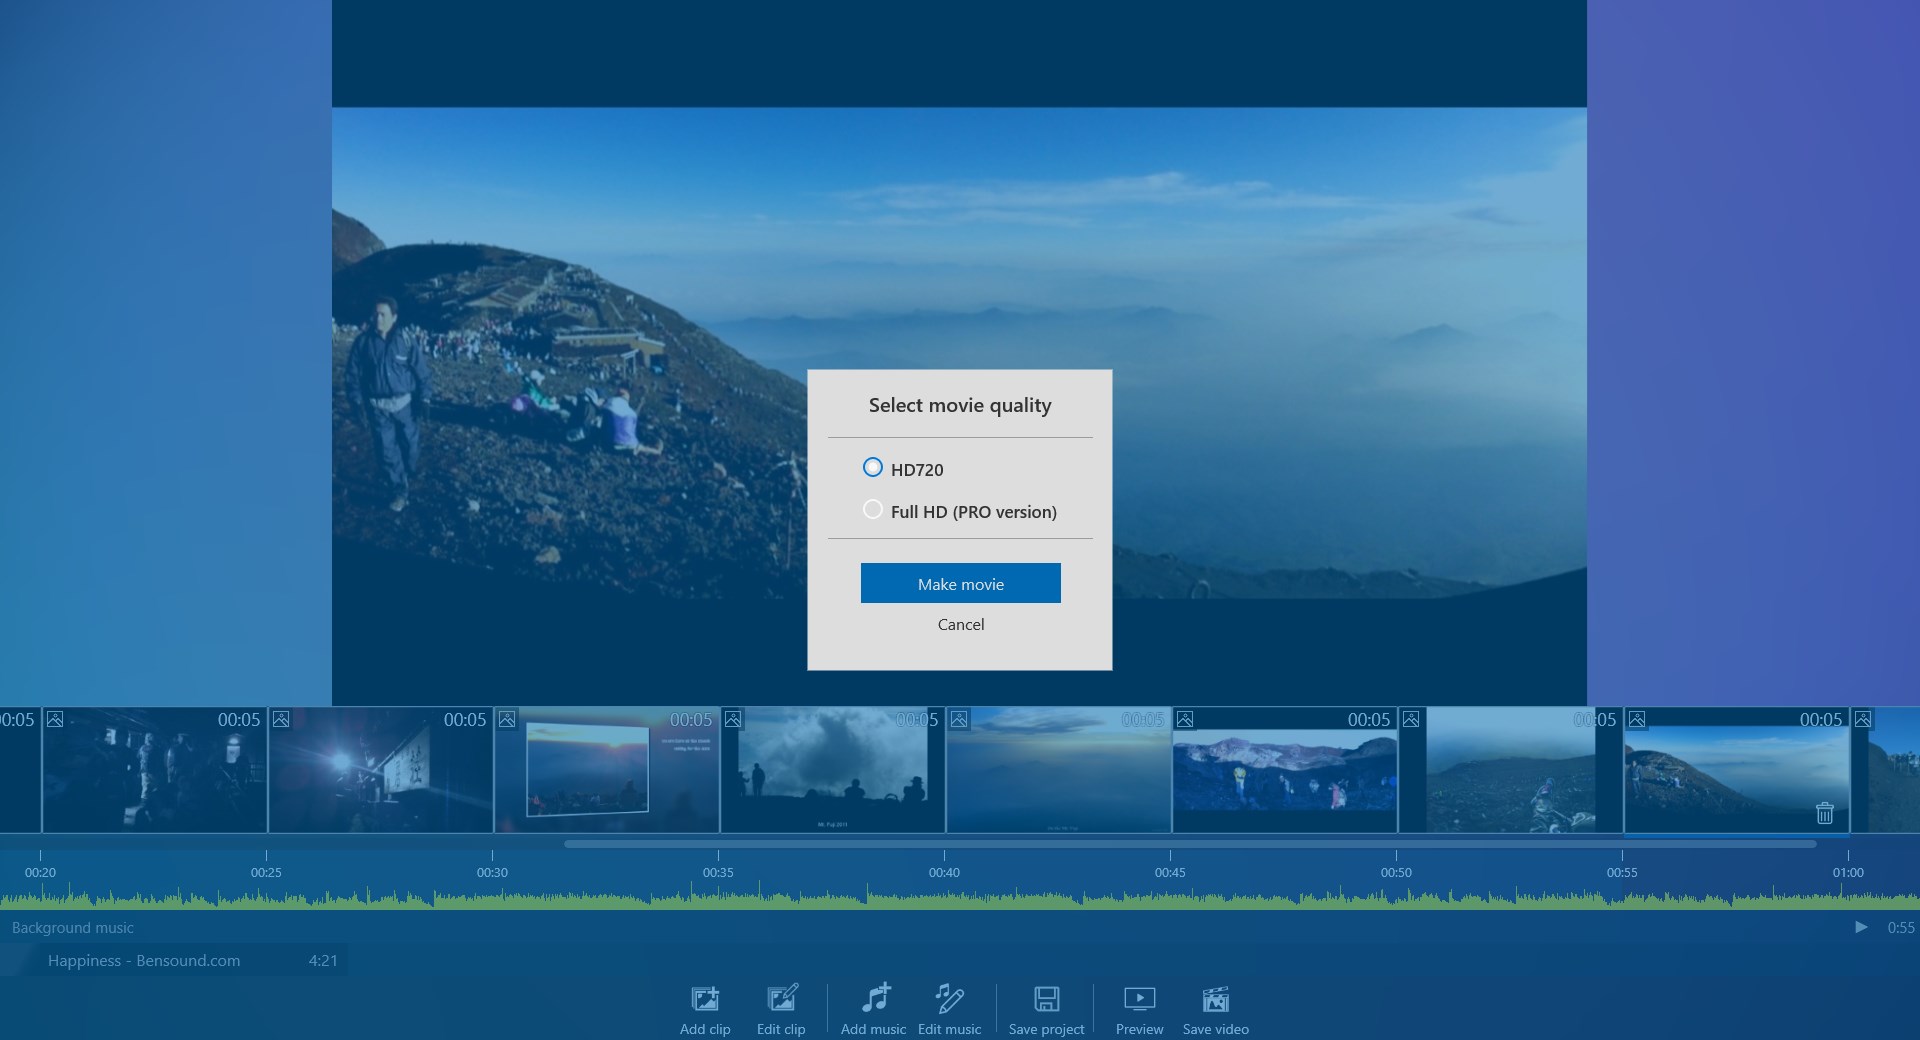Click the image type icon on framed sunset clip

click(507, 719)
